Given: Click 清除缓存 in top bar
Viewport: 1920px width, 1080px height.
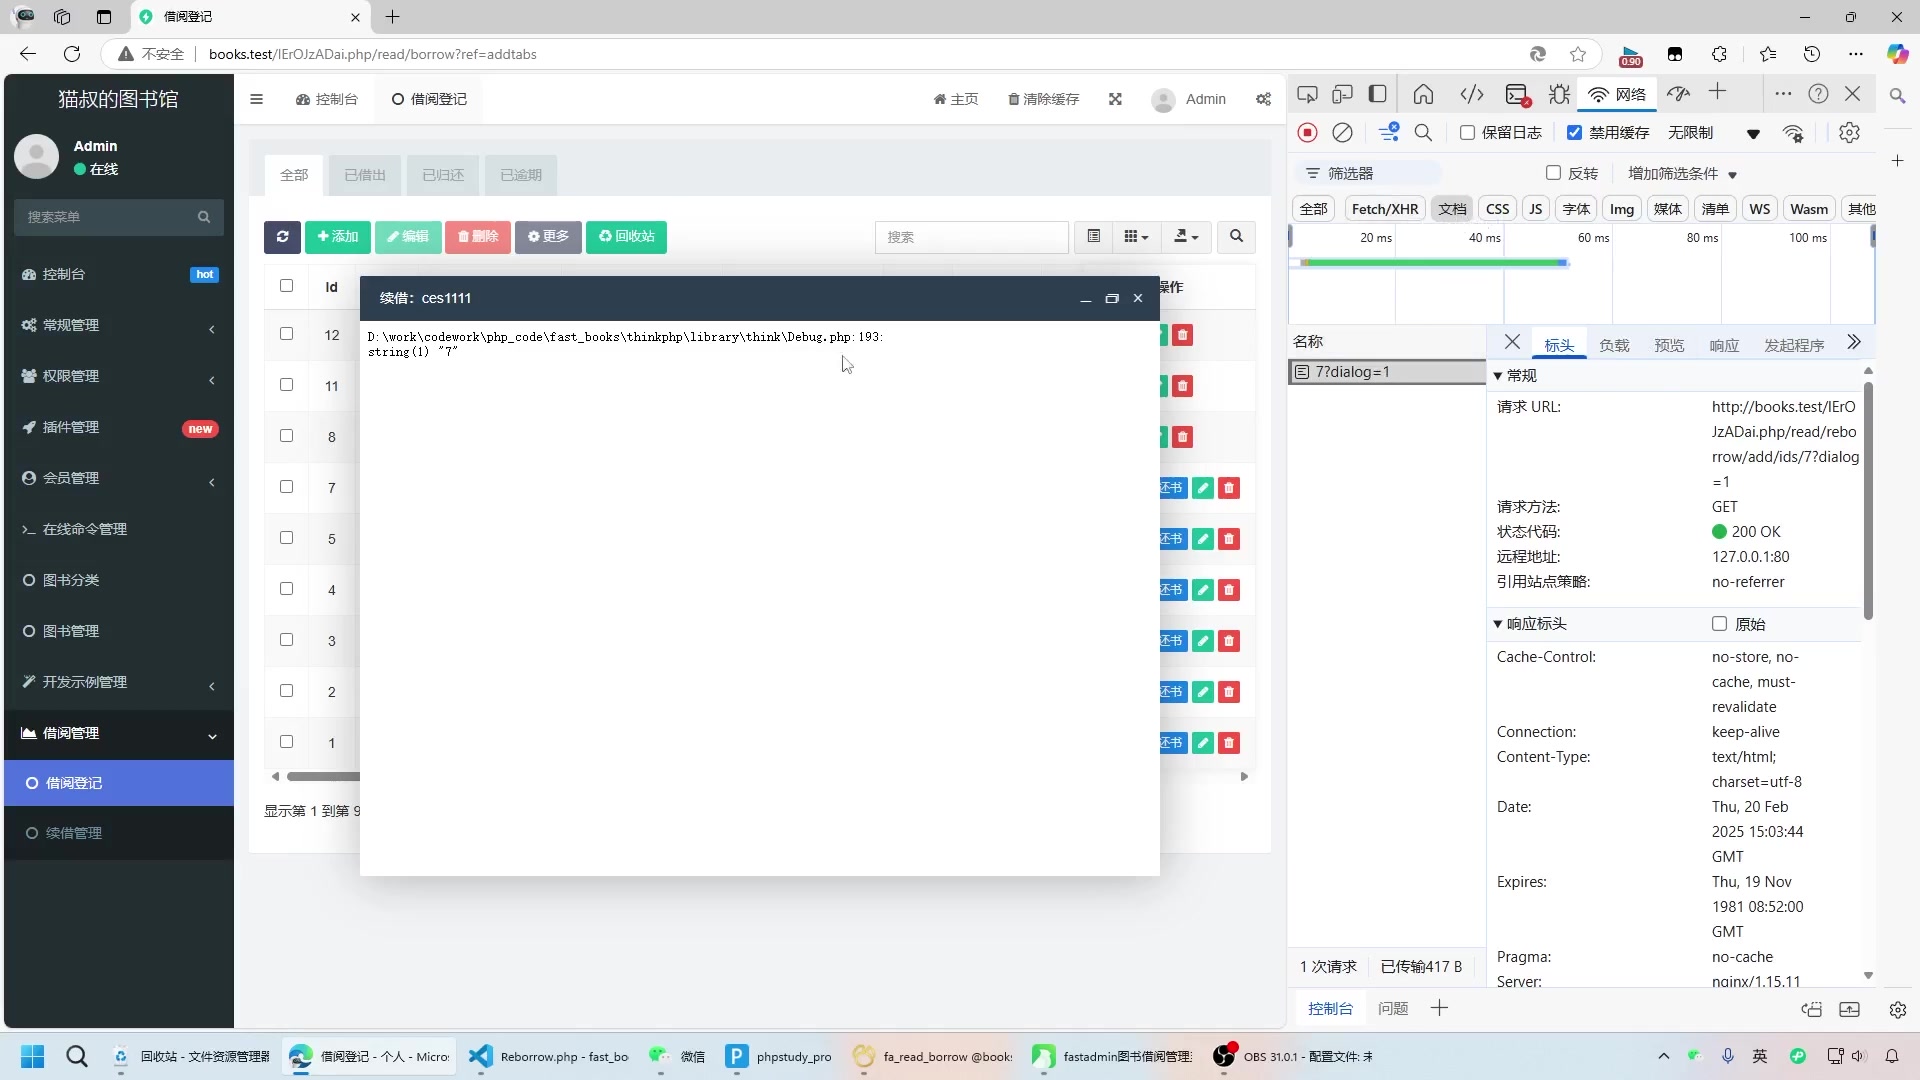Looking at the screenshot, I should point(1043,99).
